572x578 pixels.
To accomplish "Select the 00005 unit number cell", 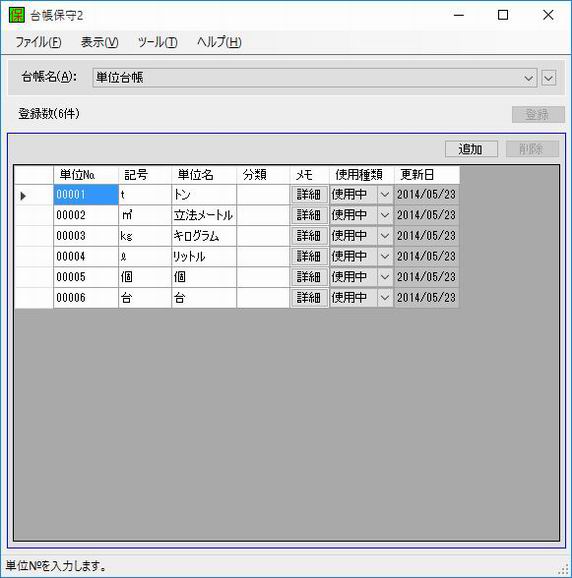I will (86, 277).
